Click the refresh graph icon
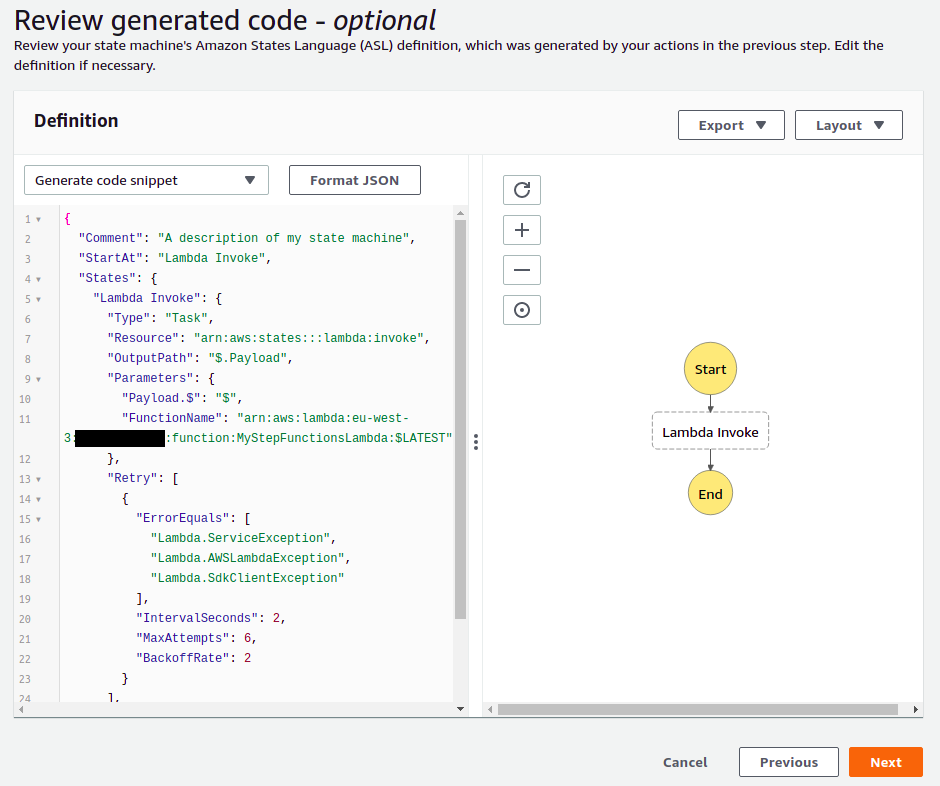Viewport: 940px width, 786px height. (x=521, y=190)
